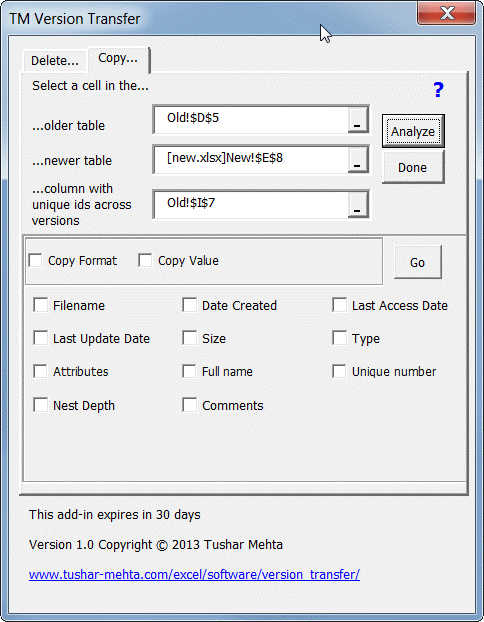This screenshot has height=622, width=484.
Task: Collapse dialog via older table range selector button
Action: tap(357, 120)
